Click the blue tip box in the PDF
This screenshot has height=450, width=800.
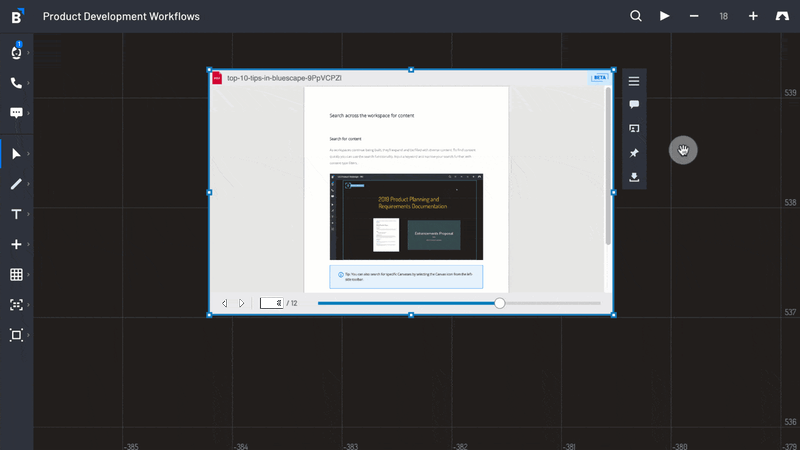[406, 277]
